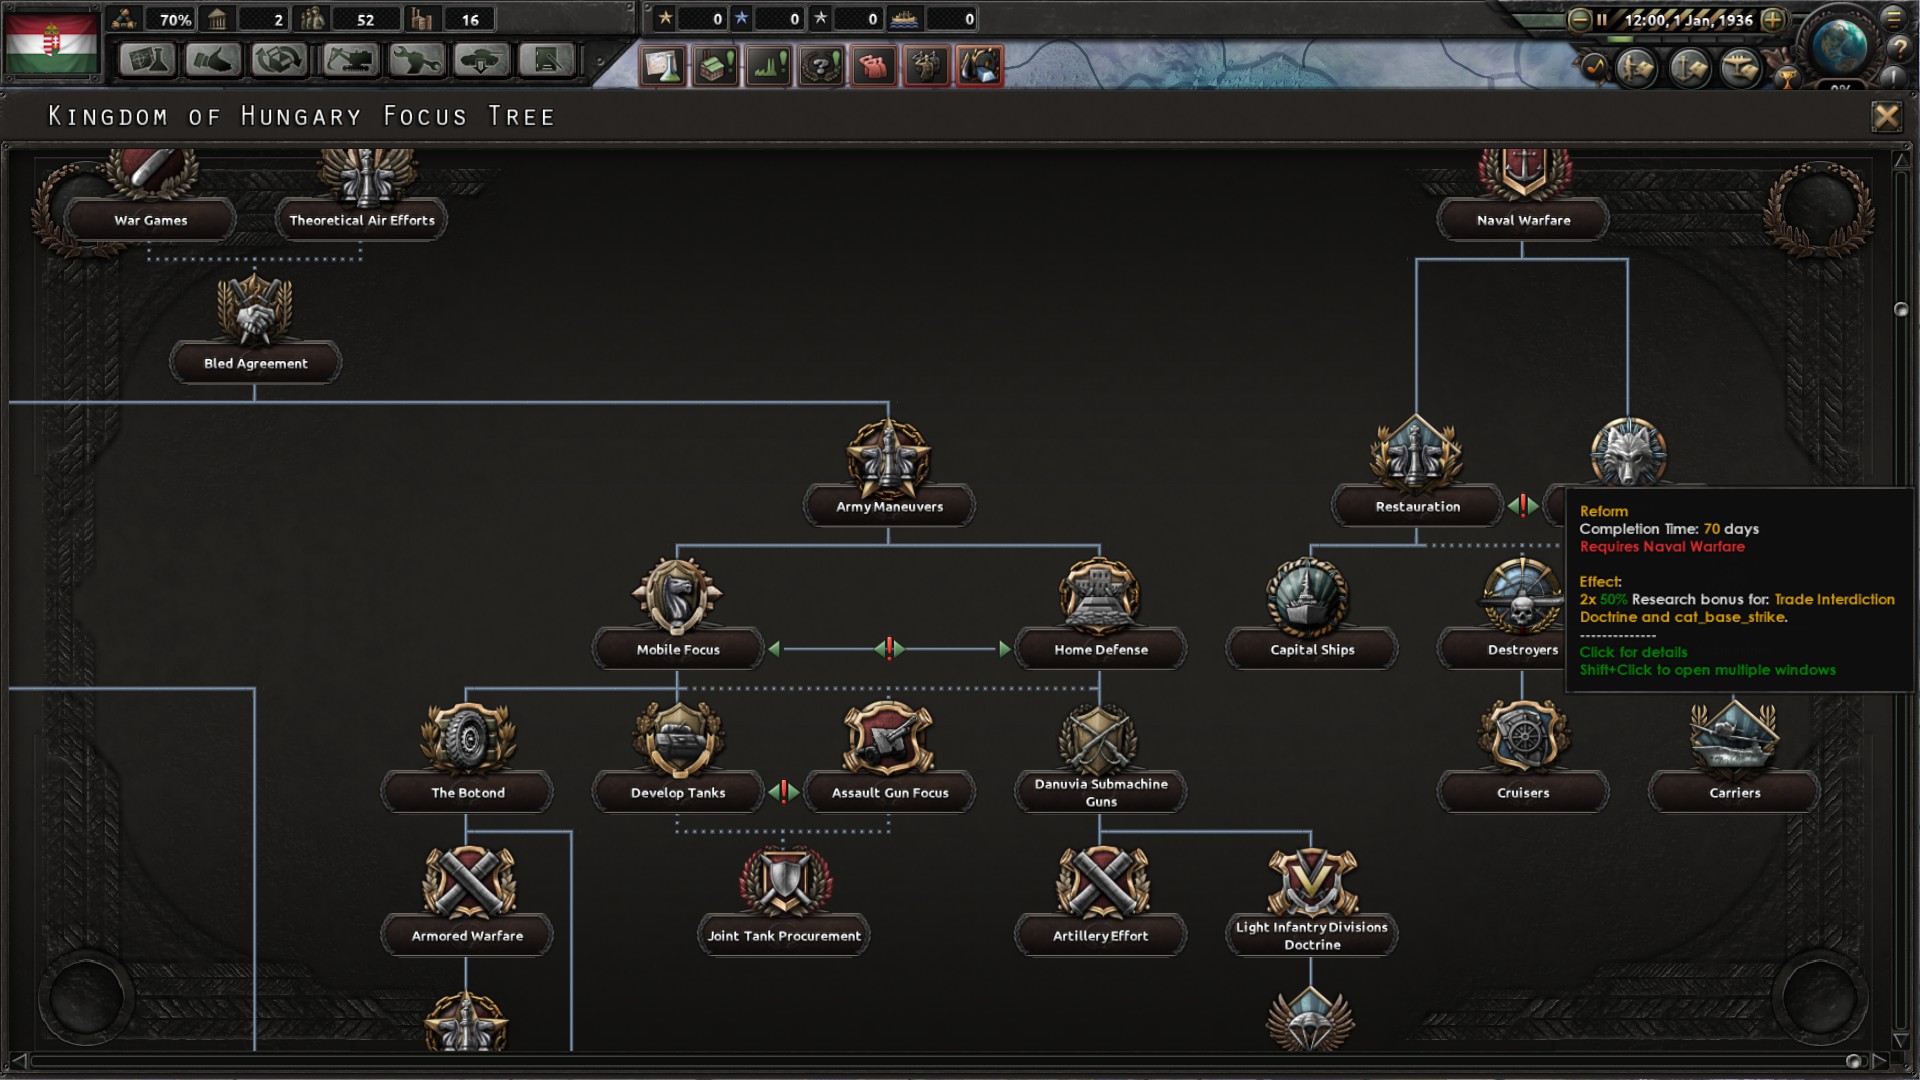This screenshot has height=1080, width=1920.
Task: Select the Decisions map mode question-mark icon
Action: click(822, 65)
